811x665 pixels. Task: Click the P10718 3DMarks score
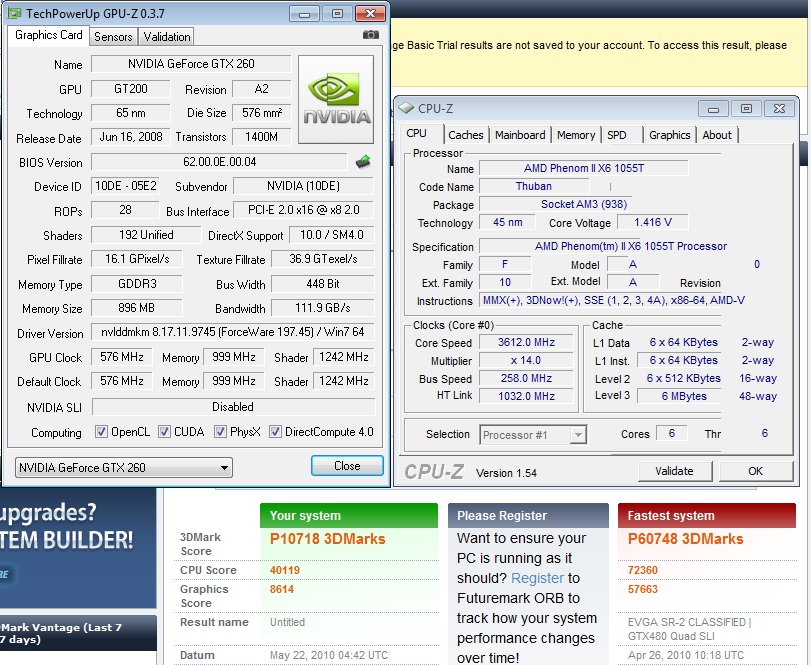pos(327,539)
